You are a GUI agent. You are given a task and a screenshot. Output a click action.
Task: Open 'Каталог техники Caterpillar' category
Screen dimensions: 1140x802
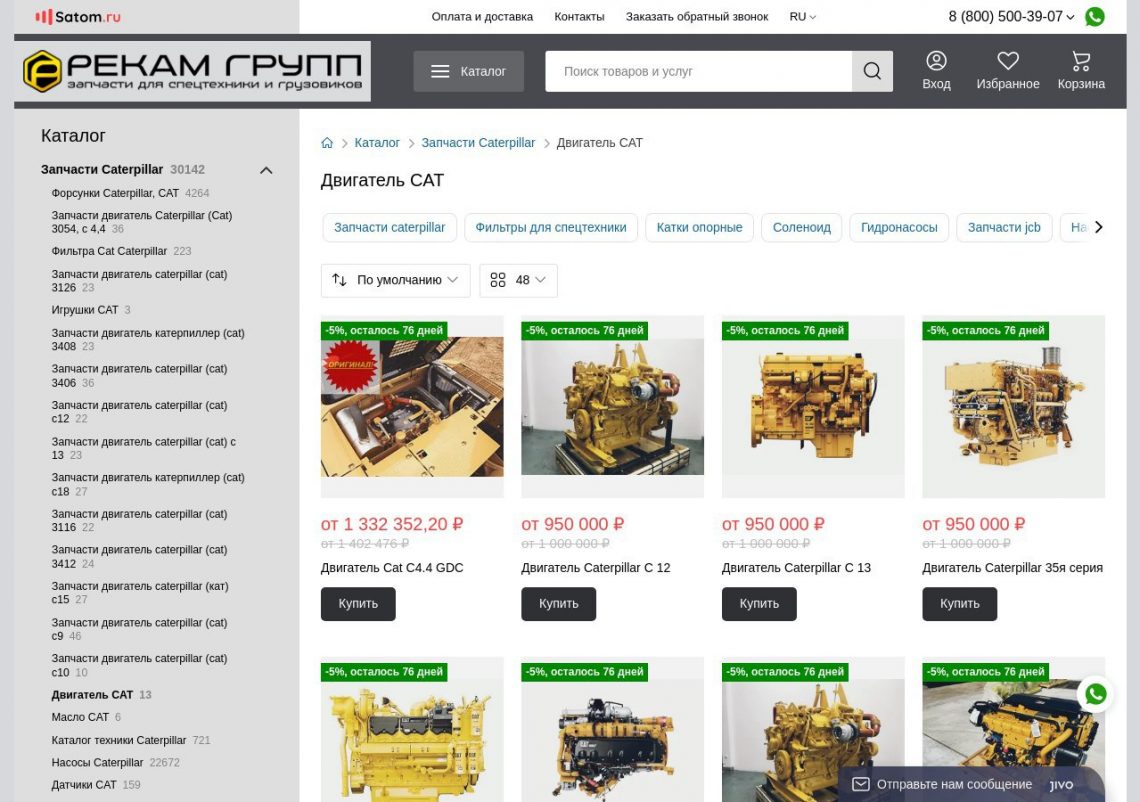[119, 740]
